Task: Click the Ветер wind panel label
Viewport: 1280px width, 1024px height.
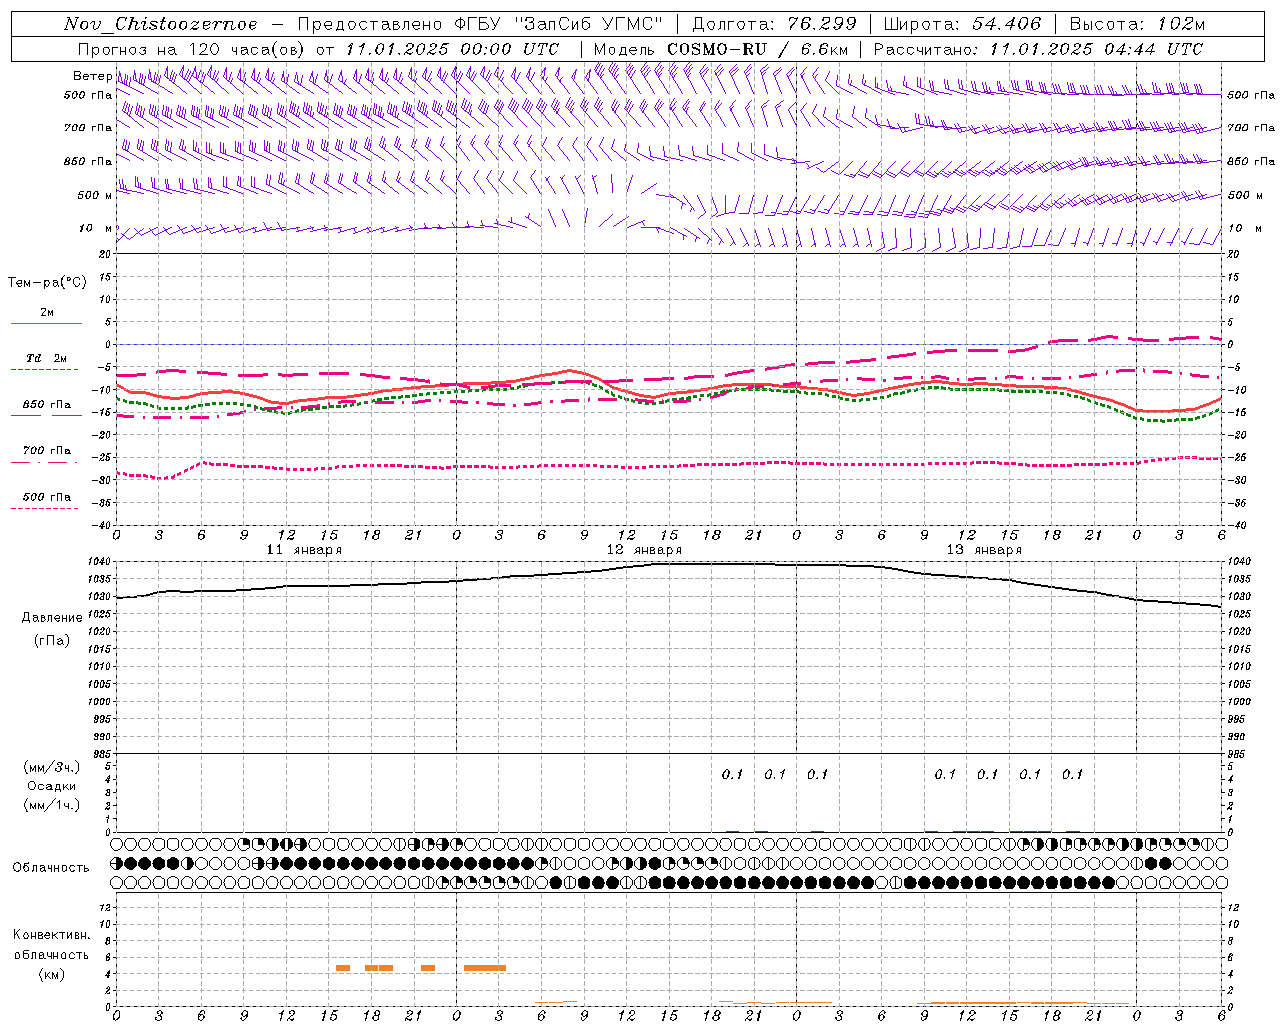Action: click(x=92, y=76)
